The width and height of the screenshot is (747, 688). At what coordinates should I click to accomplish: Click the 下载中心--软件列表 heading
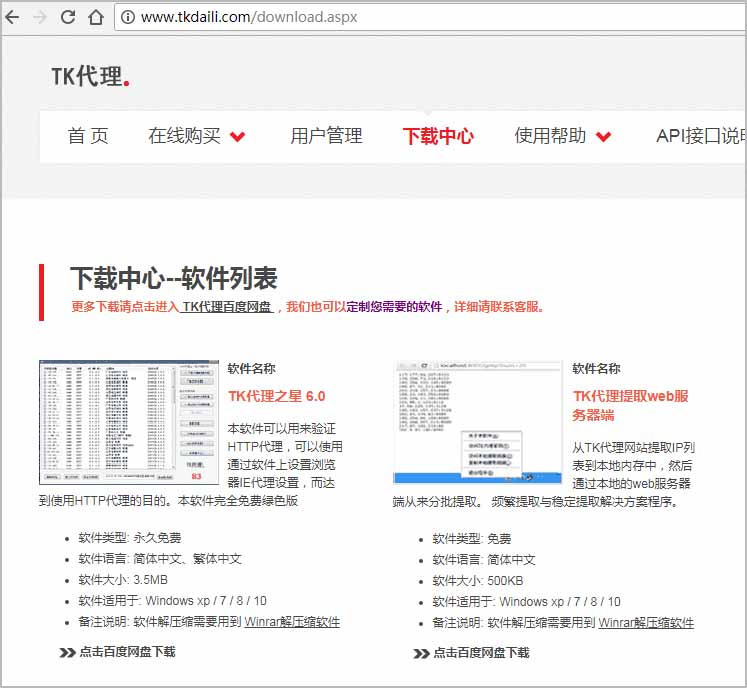[x=173, y=278]
